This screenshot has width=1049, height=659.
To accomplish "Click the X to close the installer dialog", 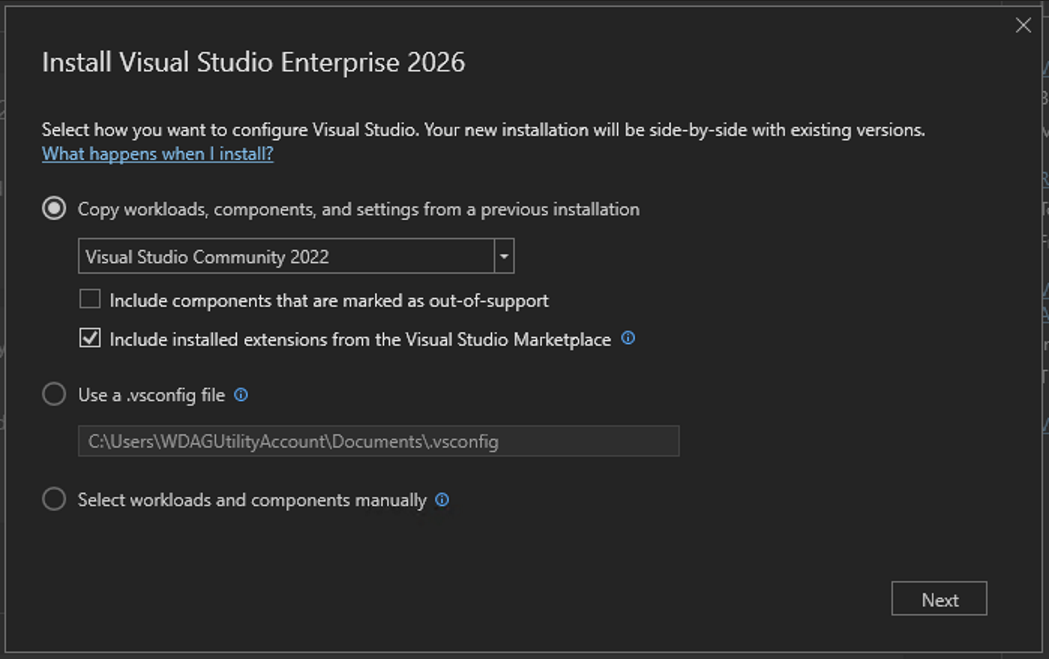I will pyautogui.click(x=1023, y=25).
